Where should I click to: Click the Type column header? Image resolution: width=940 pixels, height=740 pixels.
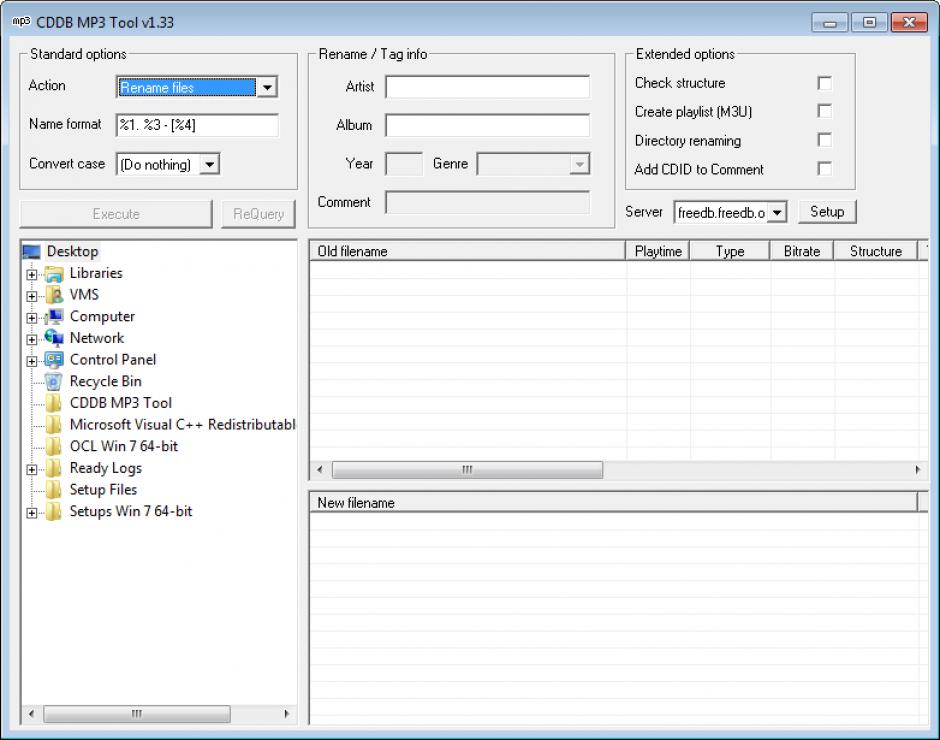[x=730, y=251]
